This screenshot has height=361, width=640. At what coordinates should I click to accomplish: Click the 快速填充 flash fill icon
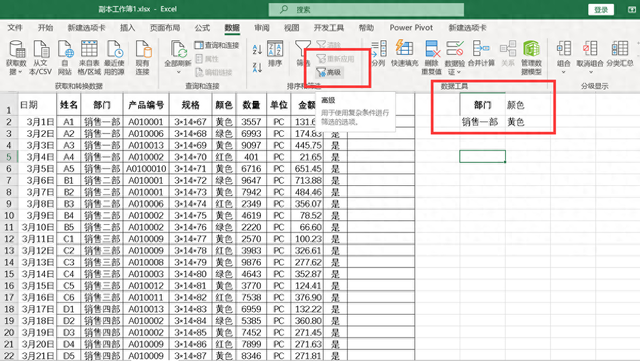(x=404, y=49)
